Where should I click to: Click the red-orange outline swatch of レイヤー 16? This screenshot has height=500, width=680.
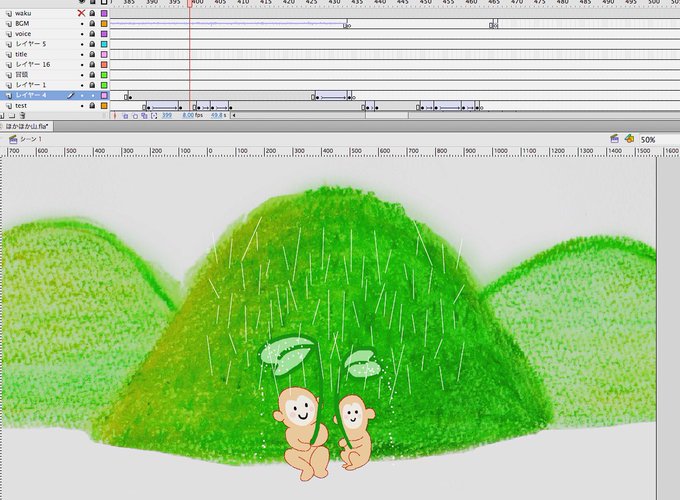click(104, 65)
